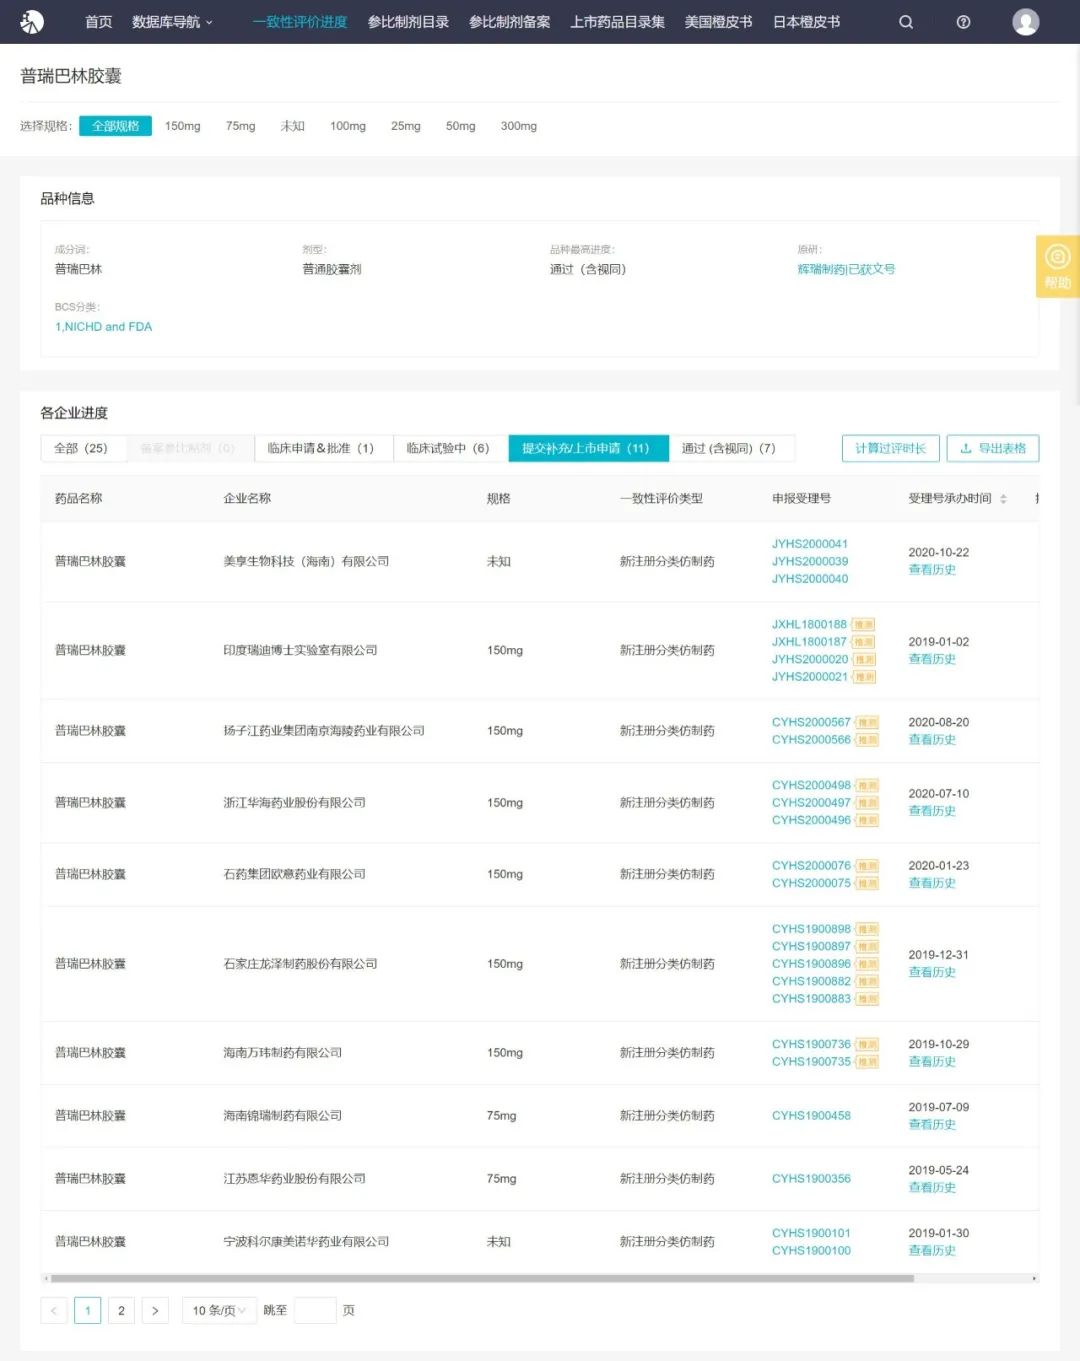This screenshot has height=1361, width=1080.
Task: Open application number CYHS1900736
Action: [811, 1044]
